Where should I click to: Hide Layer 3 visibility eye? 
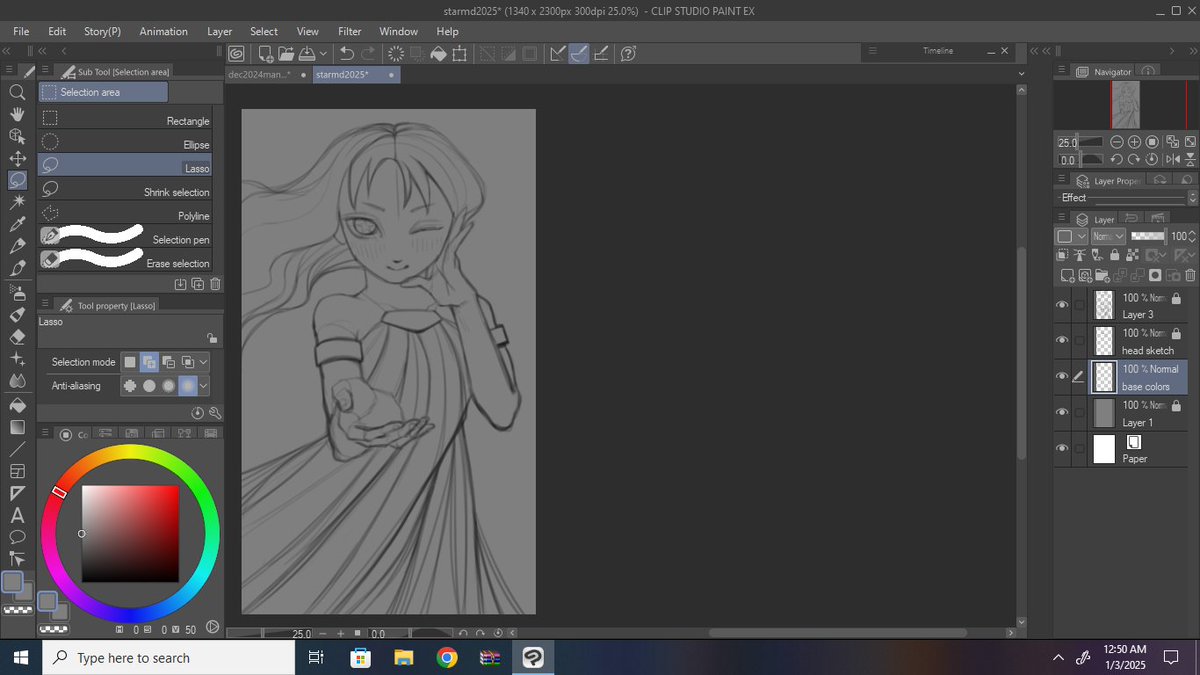click(1062, 304)
